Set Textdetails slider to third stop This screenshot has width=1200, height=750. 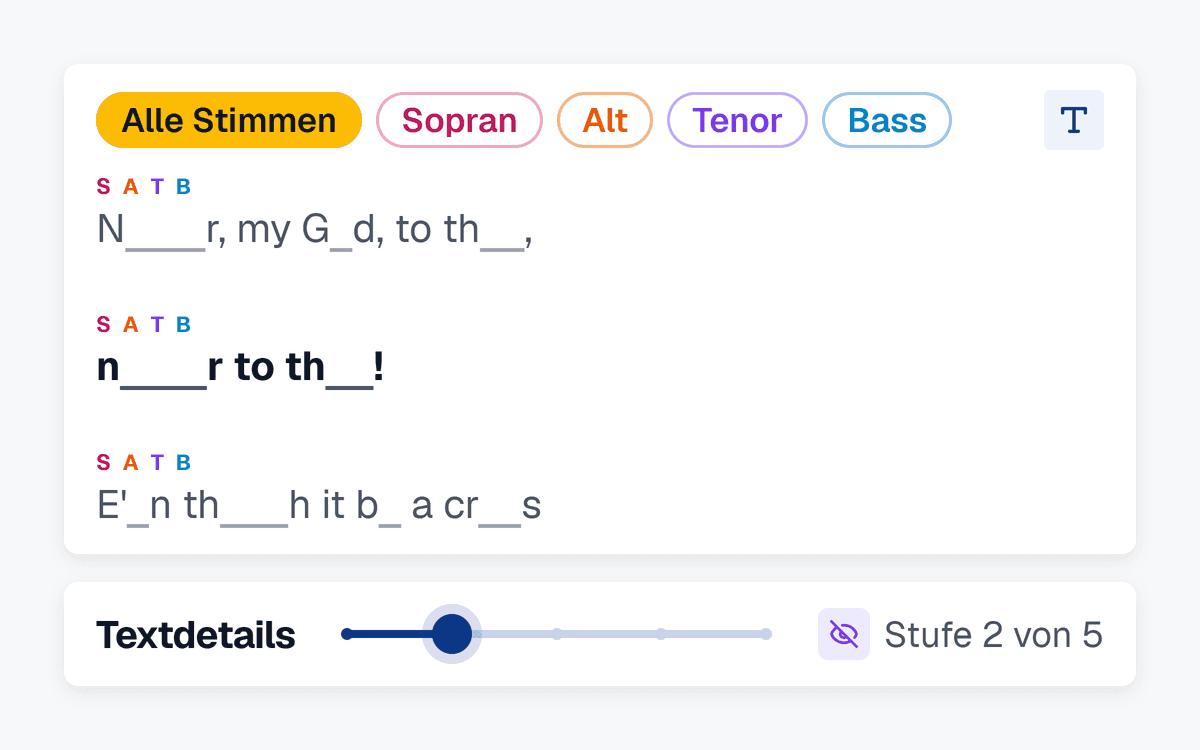pyautogui.click(x=557, y=634)
